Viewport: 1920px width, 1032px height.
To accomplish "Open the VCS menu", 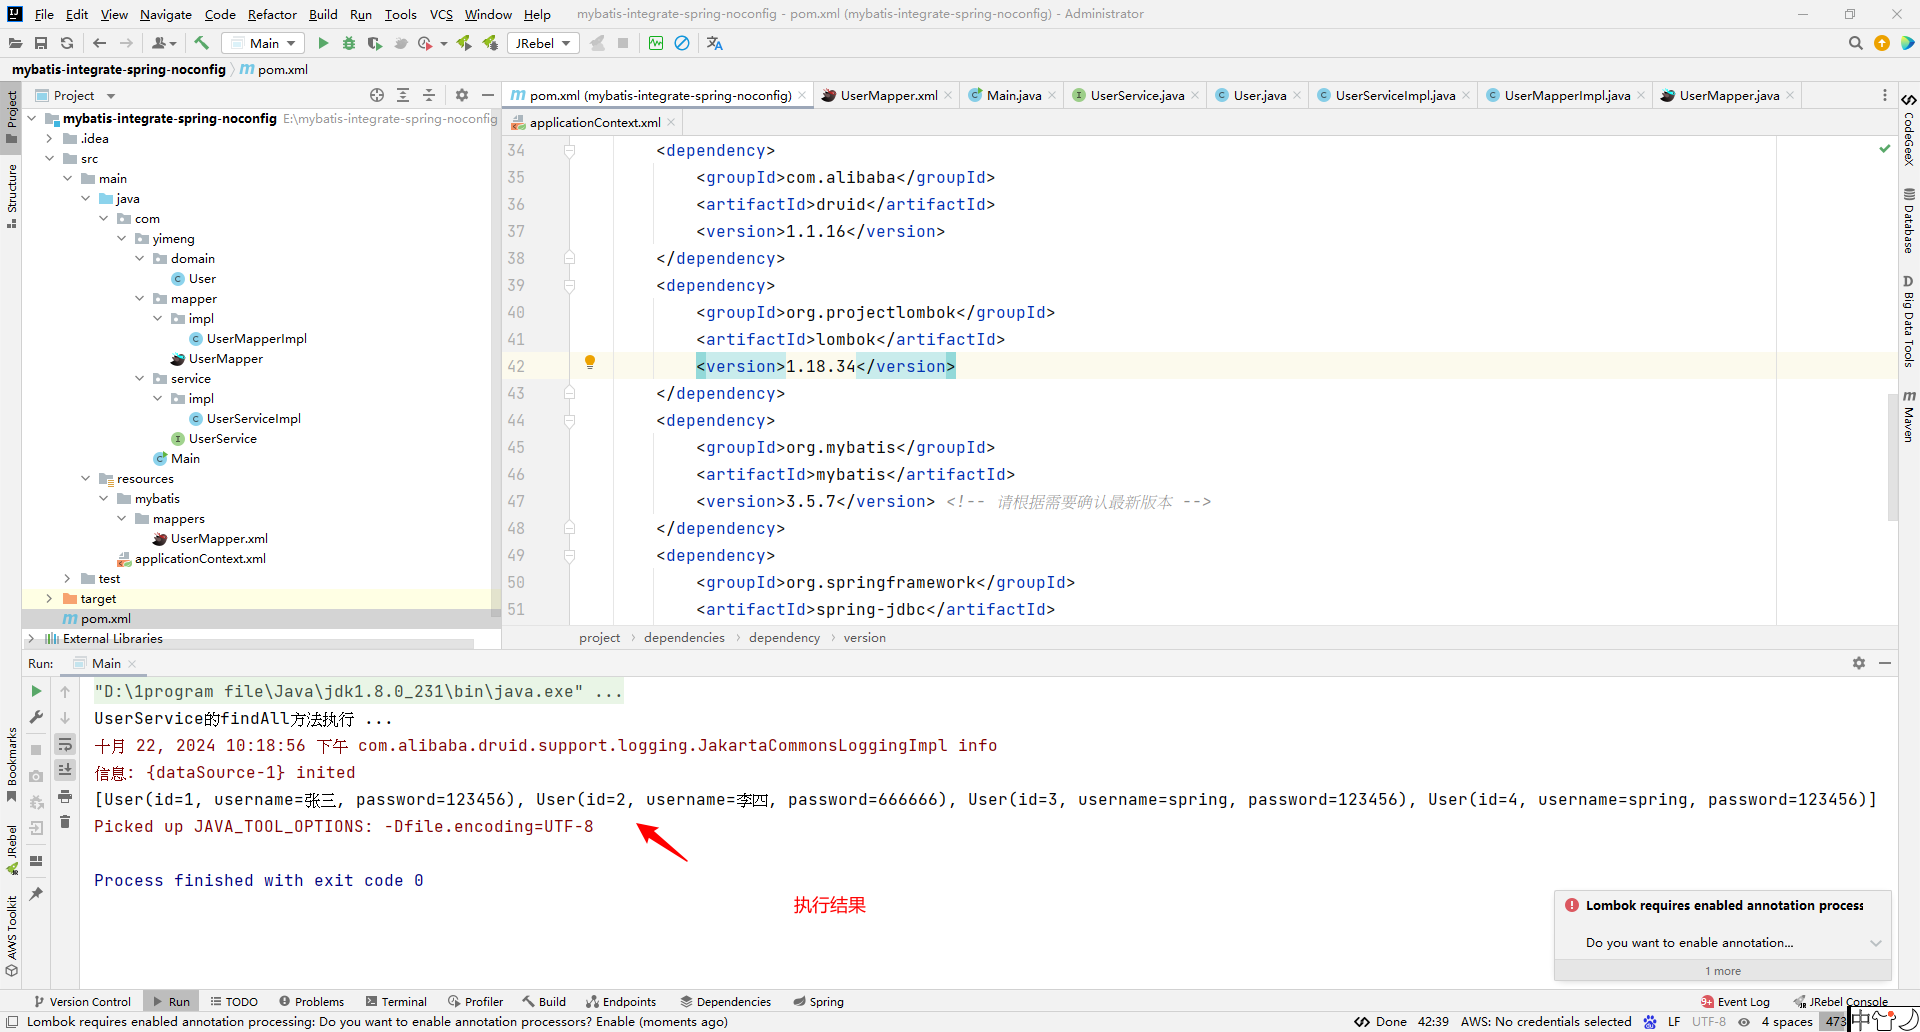I will coord(441,14).
